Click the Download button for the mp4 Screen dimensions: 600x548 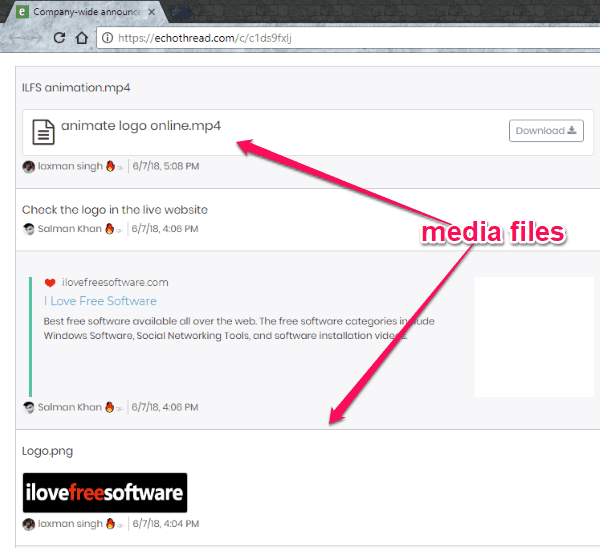546,131
